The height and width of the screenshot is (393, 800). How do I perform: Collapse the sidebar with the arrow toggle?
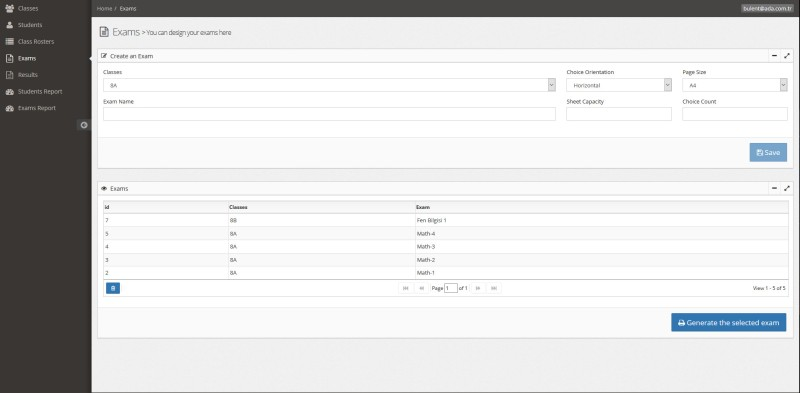pos(84,125)
